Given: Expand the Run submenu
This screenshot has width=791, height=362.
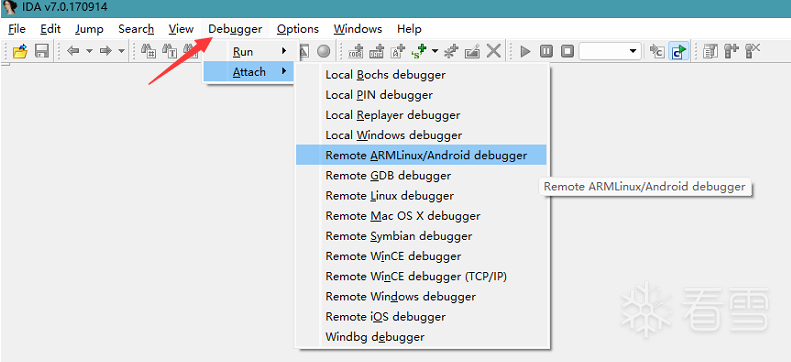Looking at the screenshot, I should [x=249, y=51].
